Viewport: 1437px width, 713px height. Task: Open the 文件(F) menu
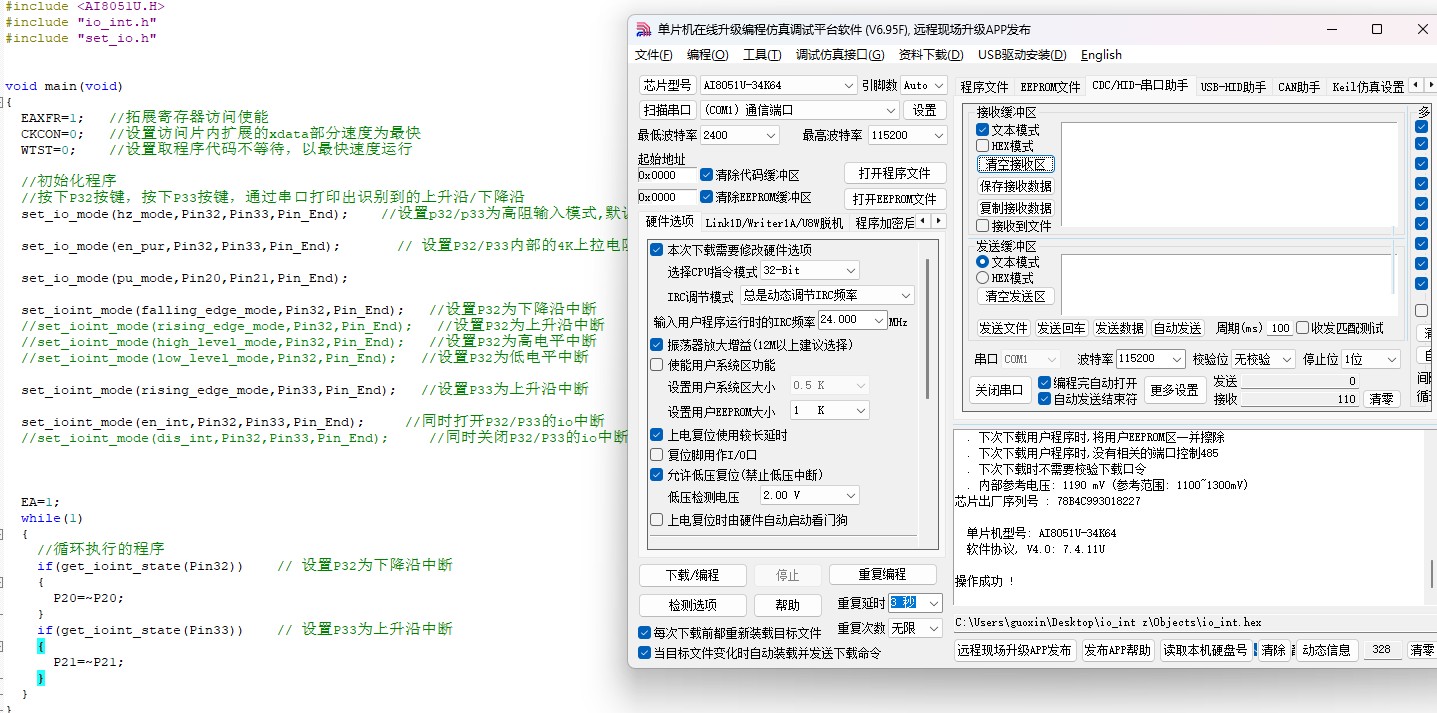[654, 55]
